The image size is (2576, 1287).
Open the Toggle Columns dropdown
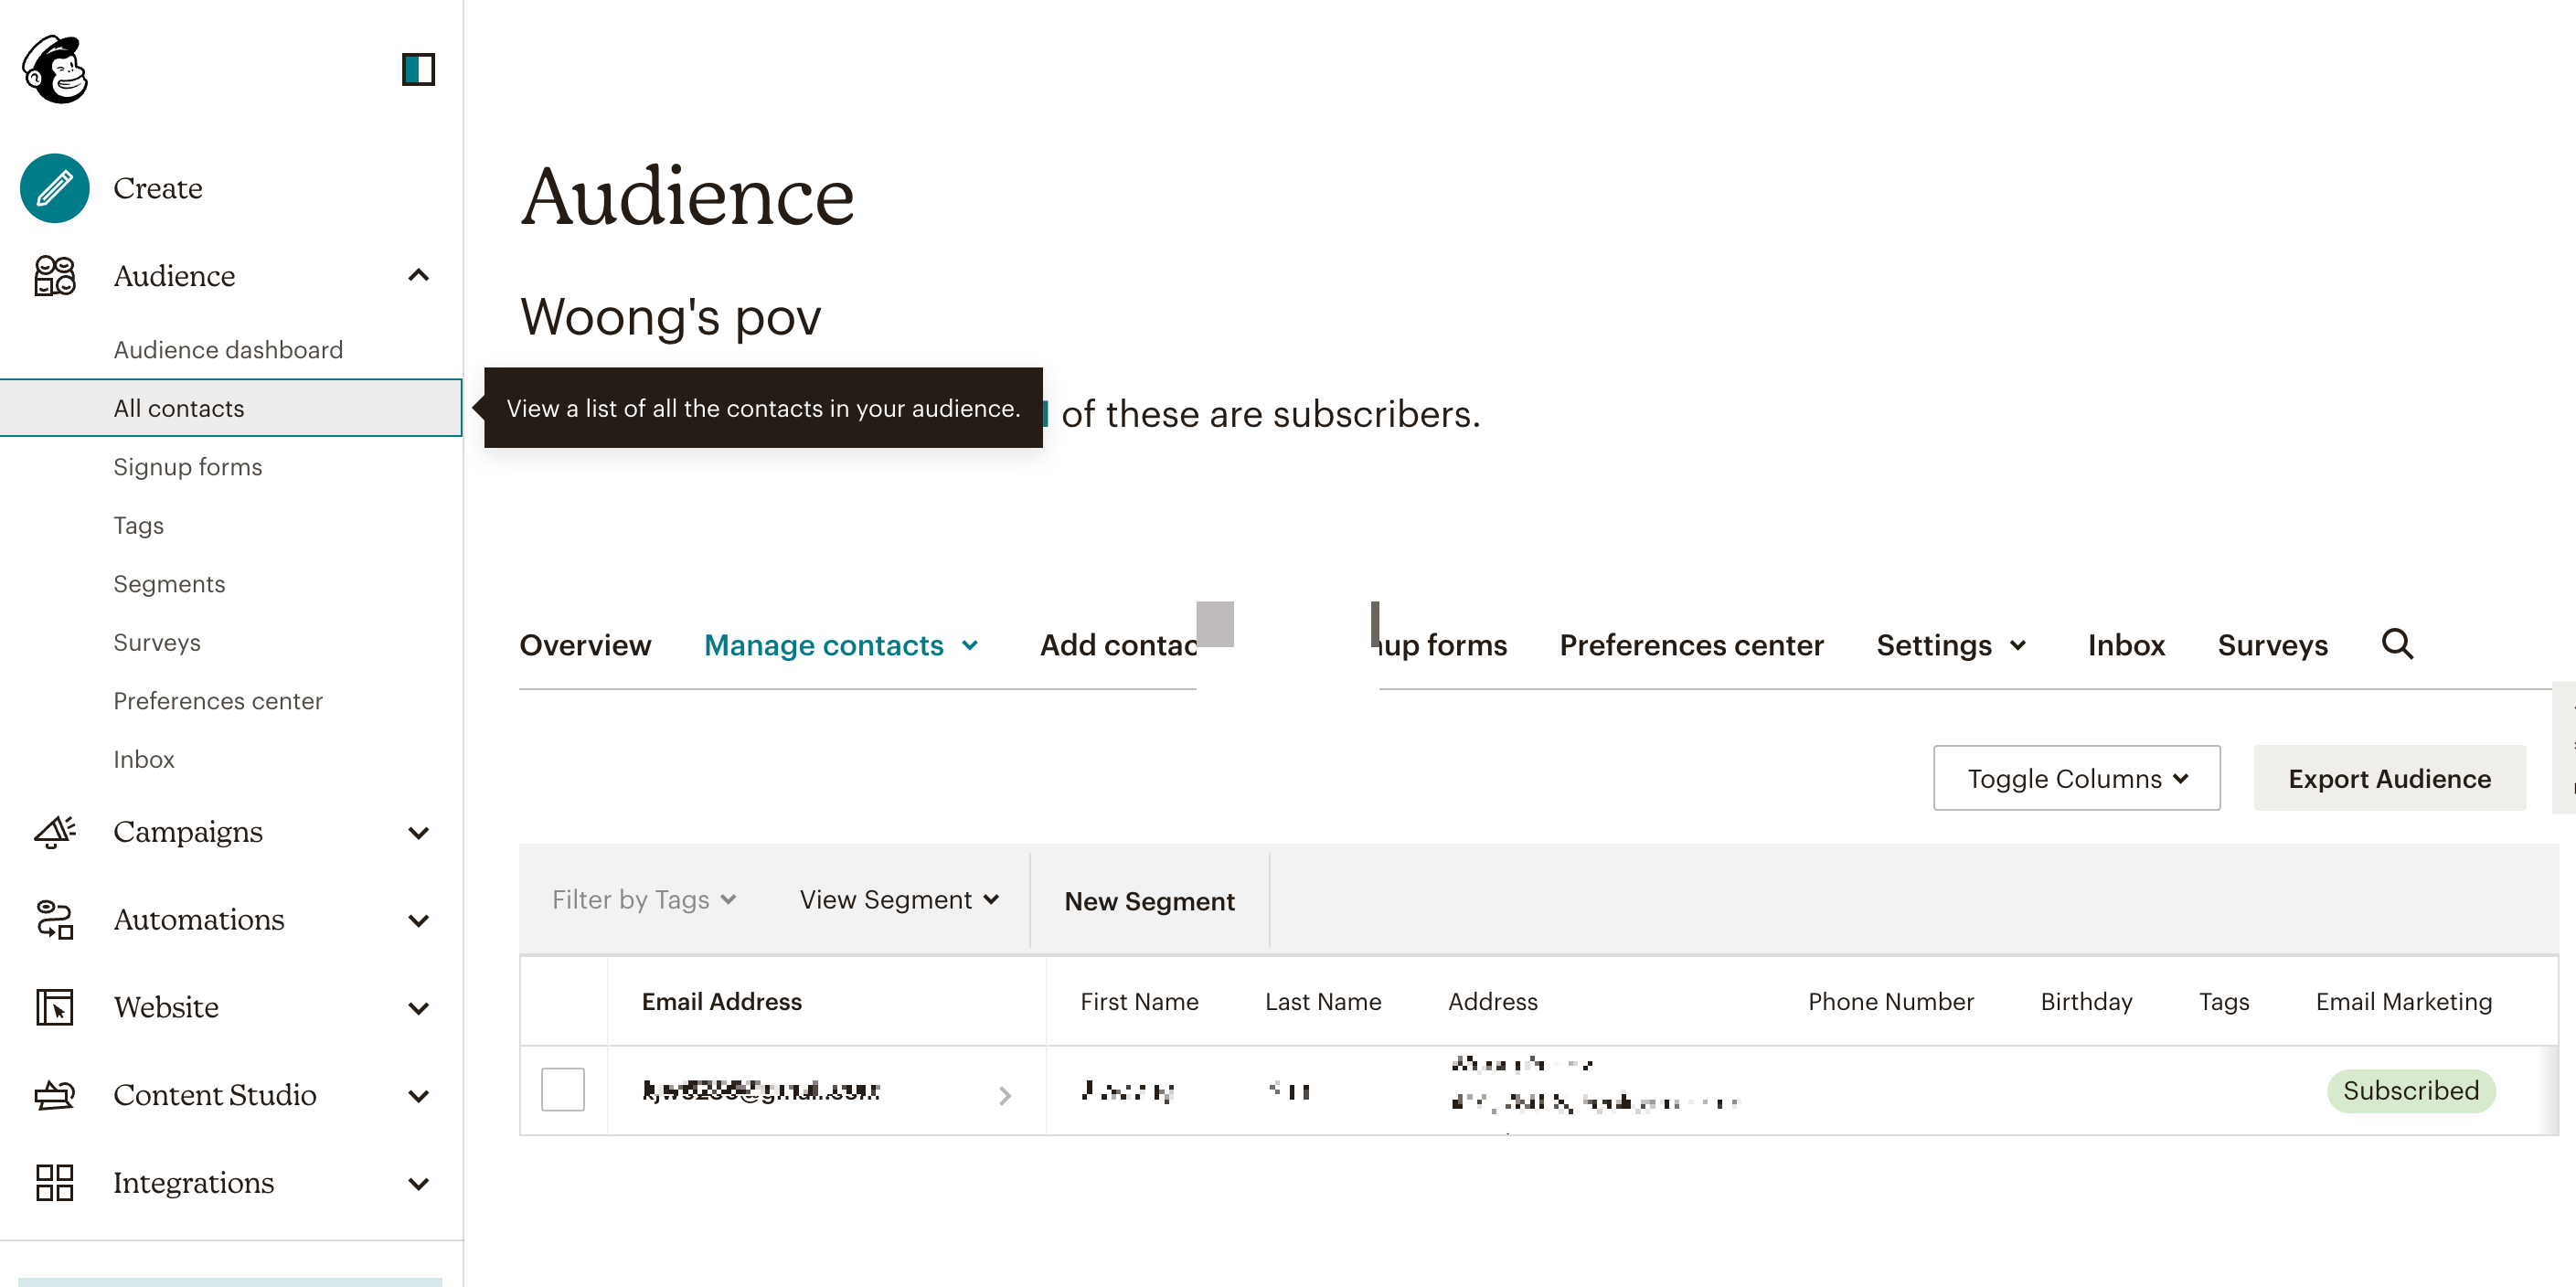[2076, 778]
